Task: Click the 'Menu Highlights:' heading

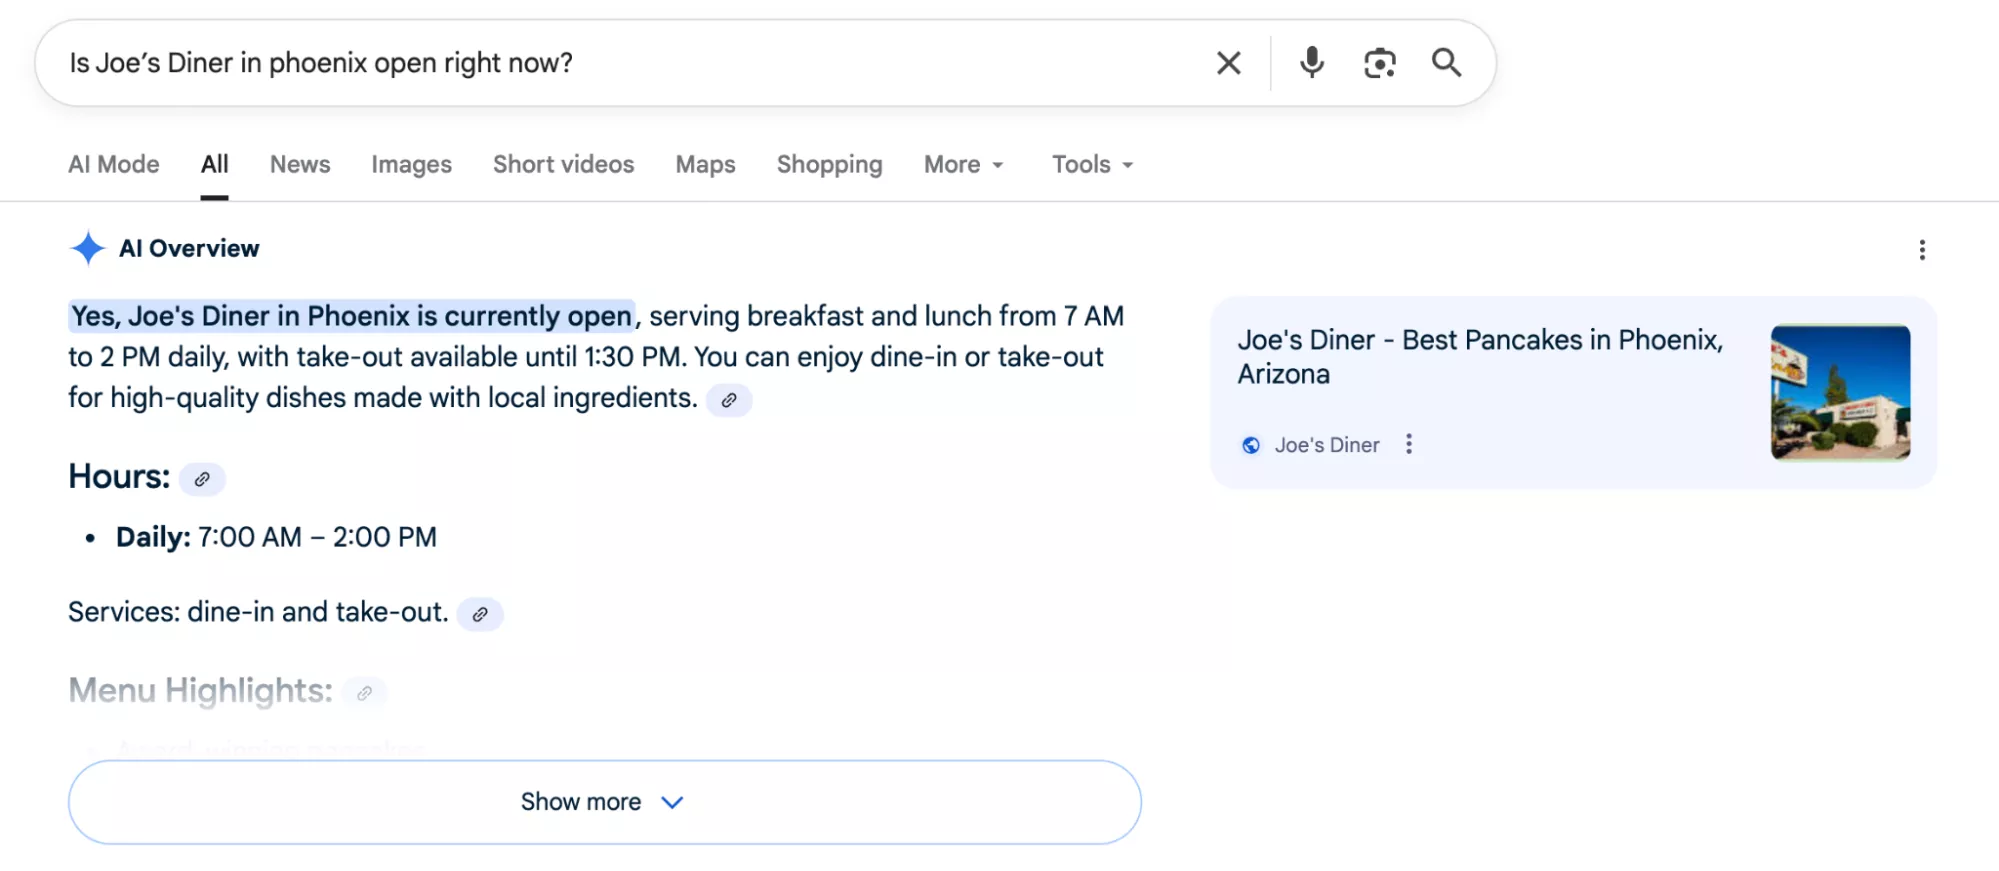Action: pyautogui.click(x=200, y=690)
